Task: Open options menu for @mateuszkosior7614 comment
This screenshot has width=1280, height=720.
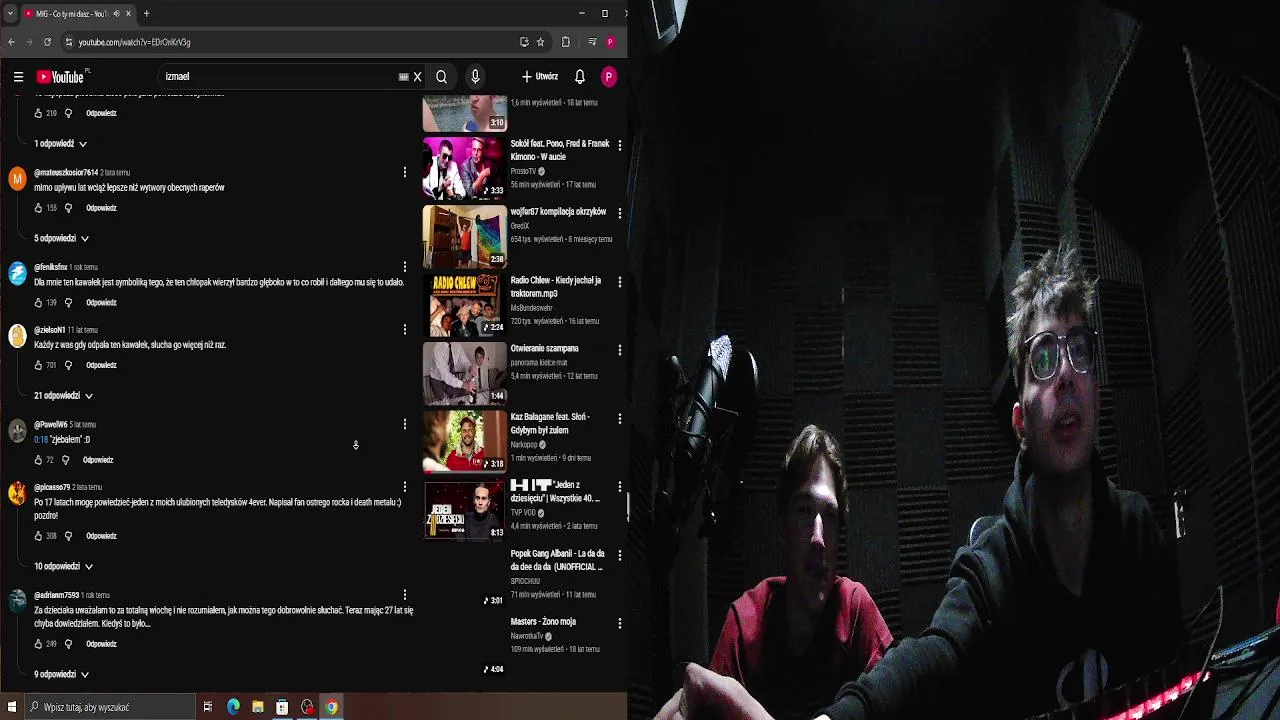Action: tap(404, 173)
